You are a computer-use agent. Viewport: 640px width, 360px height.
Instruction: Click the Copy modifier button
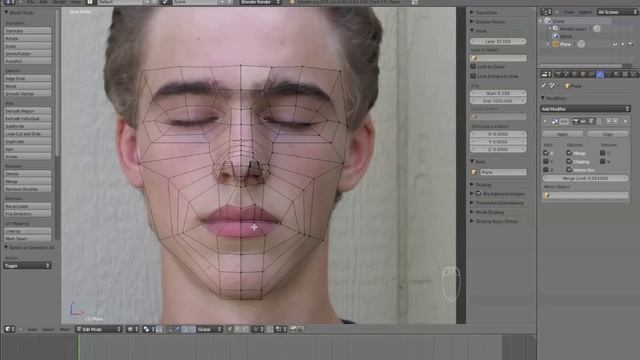click(608, 134)
